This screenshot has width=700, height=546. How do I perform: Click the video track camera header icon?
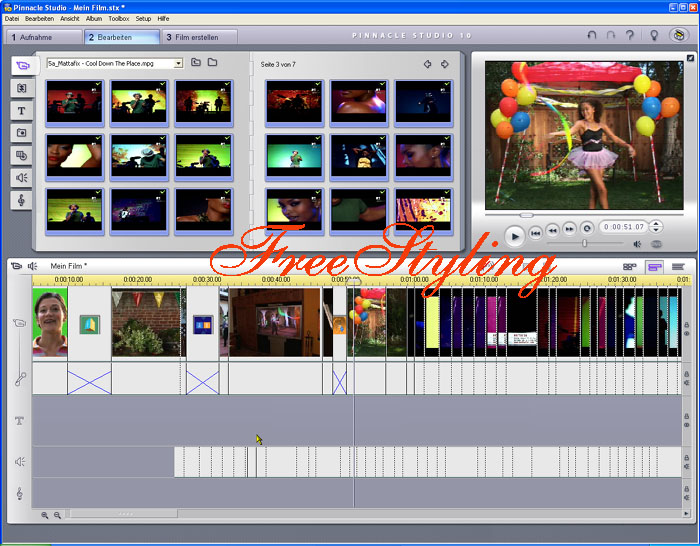pos(20,323)
